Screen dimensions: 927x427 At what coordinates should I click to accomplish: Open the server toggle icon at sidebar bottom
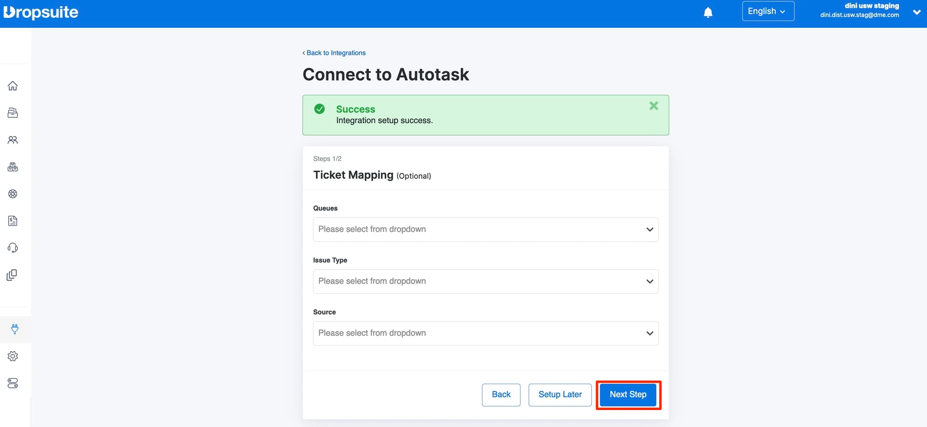12,383
